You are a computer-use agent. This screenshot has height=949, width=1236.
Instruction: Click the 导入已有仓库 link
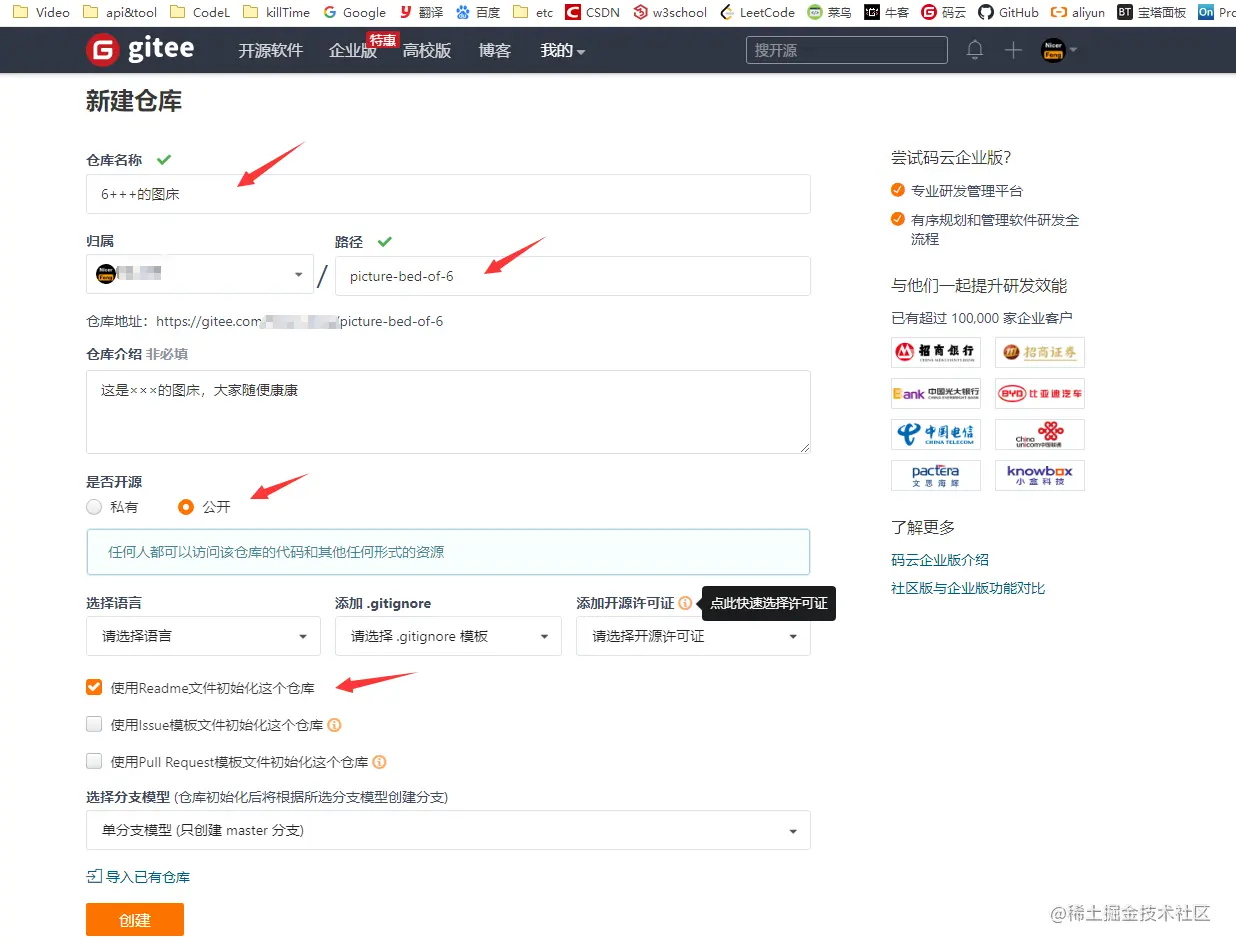pos(138,877)
